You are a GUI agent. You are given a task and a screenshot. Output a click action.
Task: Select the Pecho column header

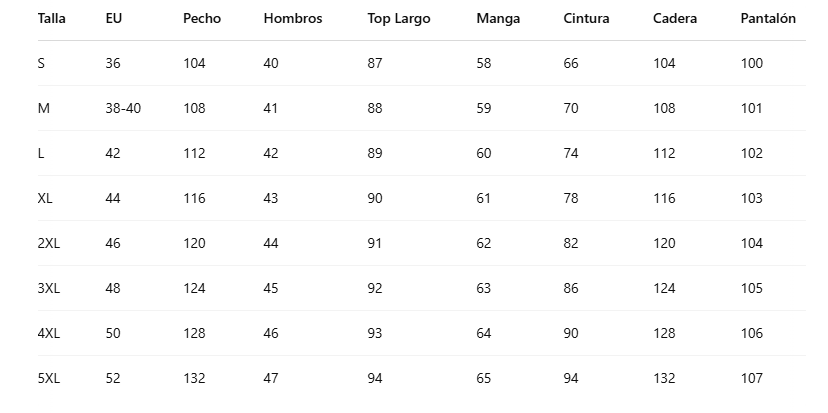202,19
